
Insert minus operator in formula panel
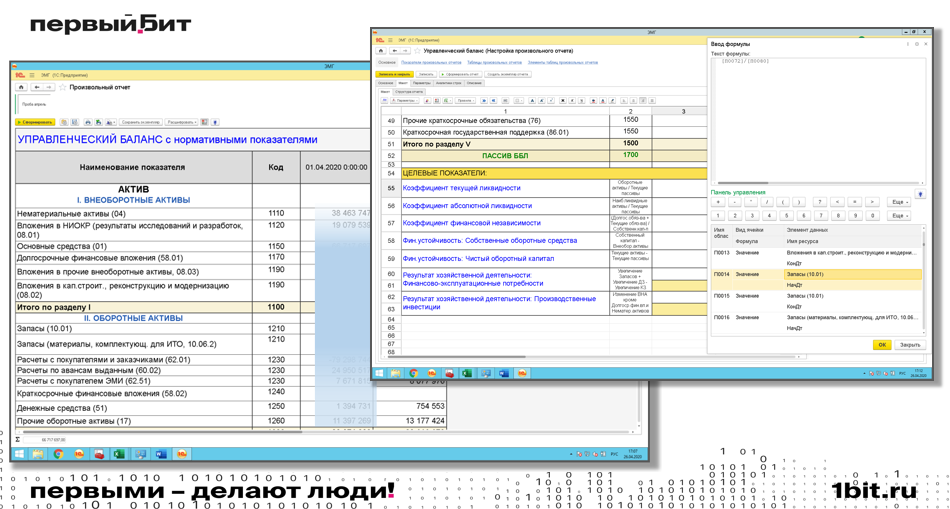[734, 202]
